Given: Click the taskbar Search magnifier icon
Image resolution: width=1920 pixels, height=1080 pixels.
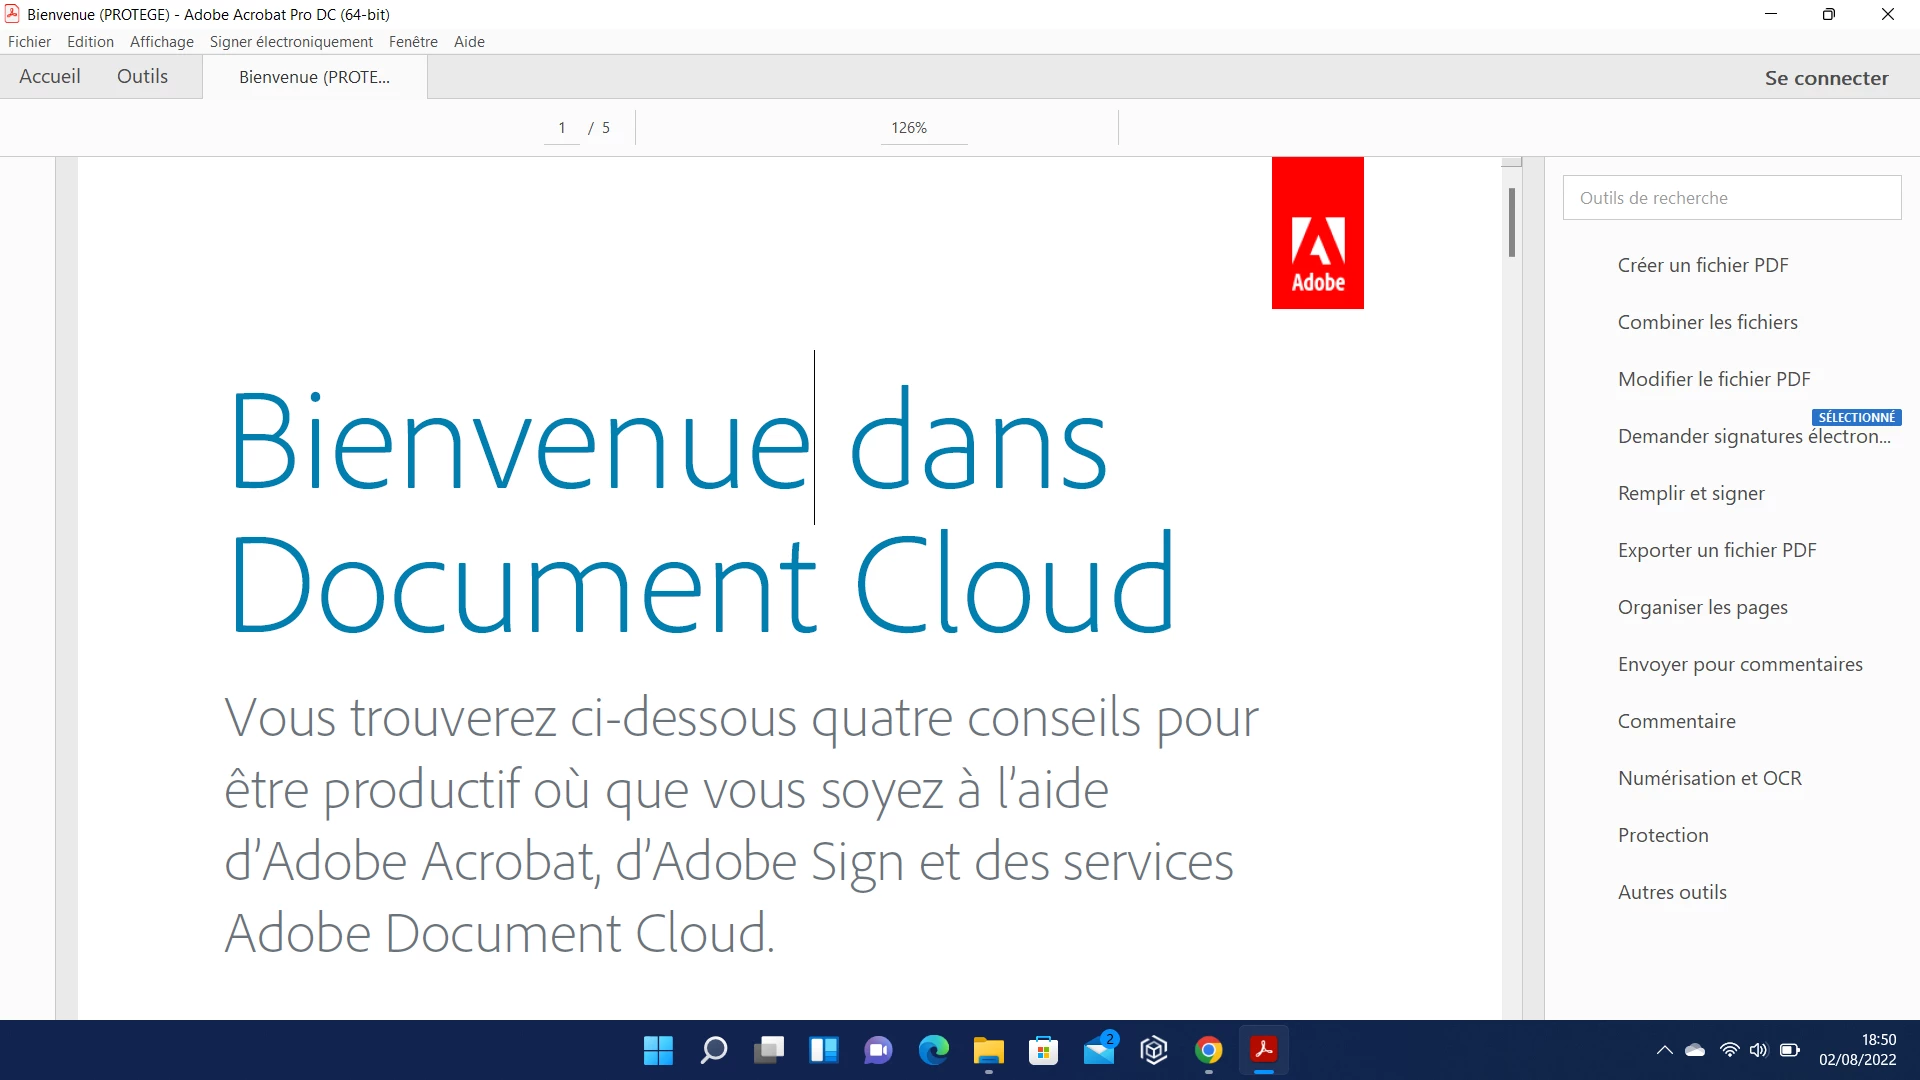Looking at the screenshot, I should coord(714,1050).
